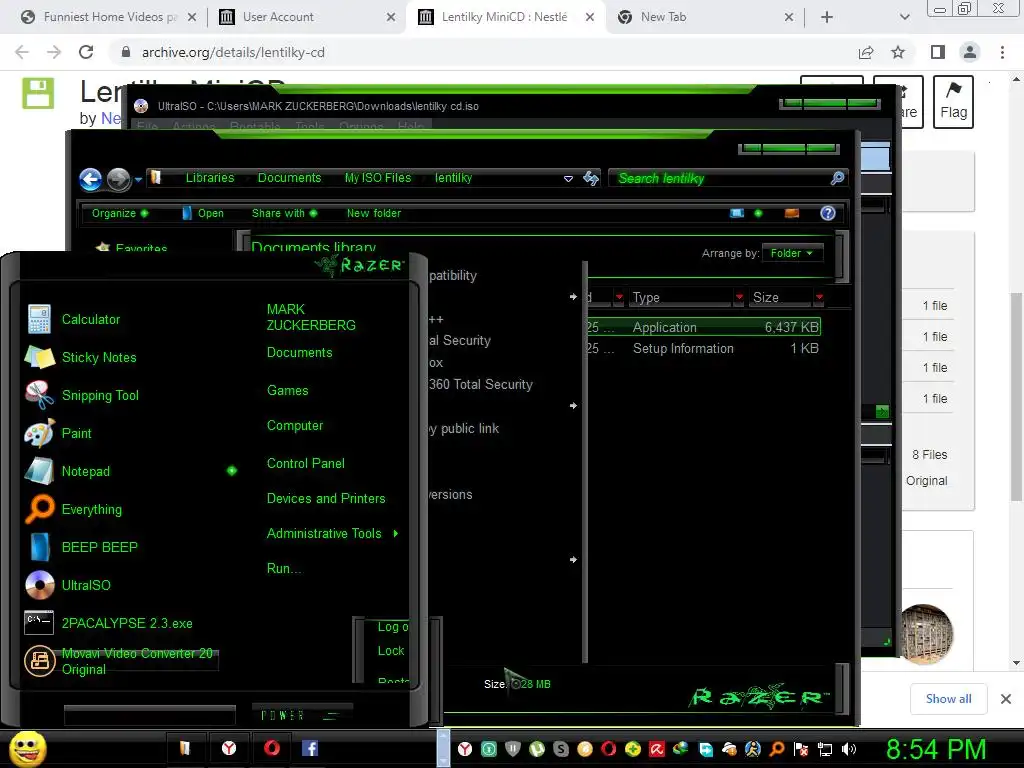Launch the Everything search app
The height and width of the screenshot is (768, 1024).
pos(91,509)
